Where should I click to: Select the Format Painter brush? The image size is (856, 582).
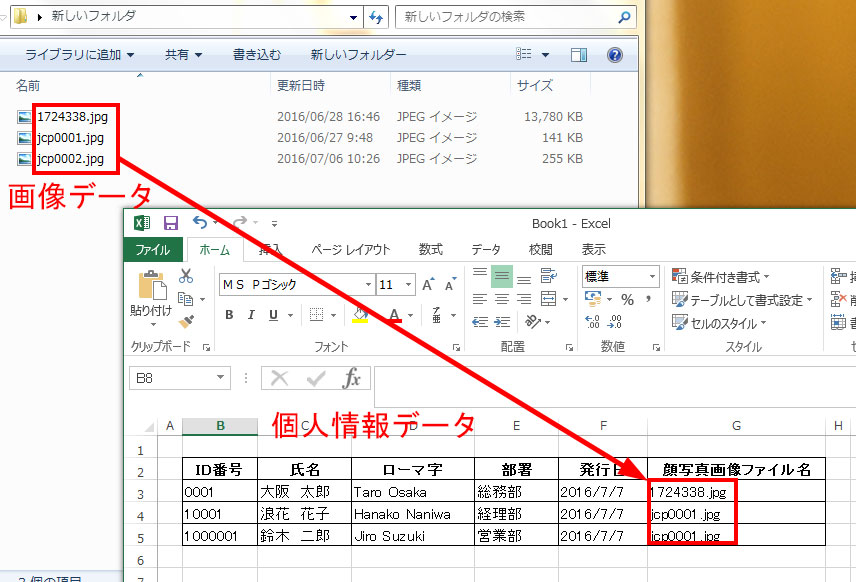click(186, 320)
